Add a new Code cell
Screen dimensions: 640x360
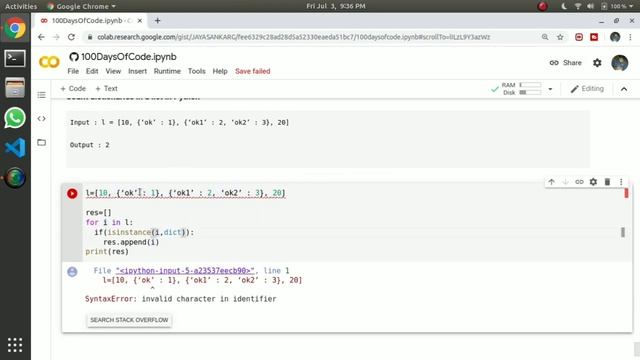click(x=73, y=89)
